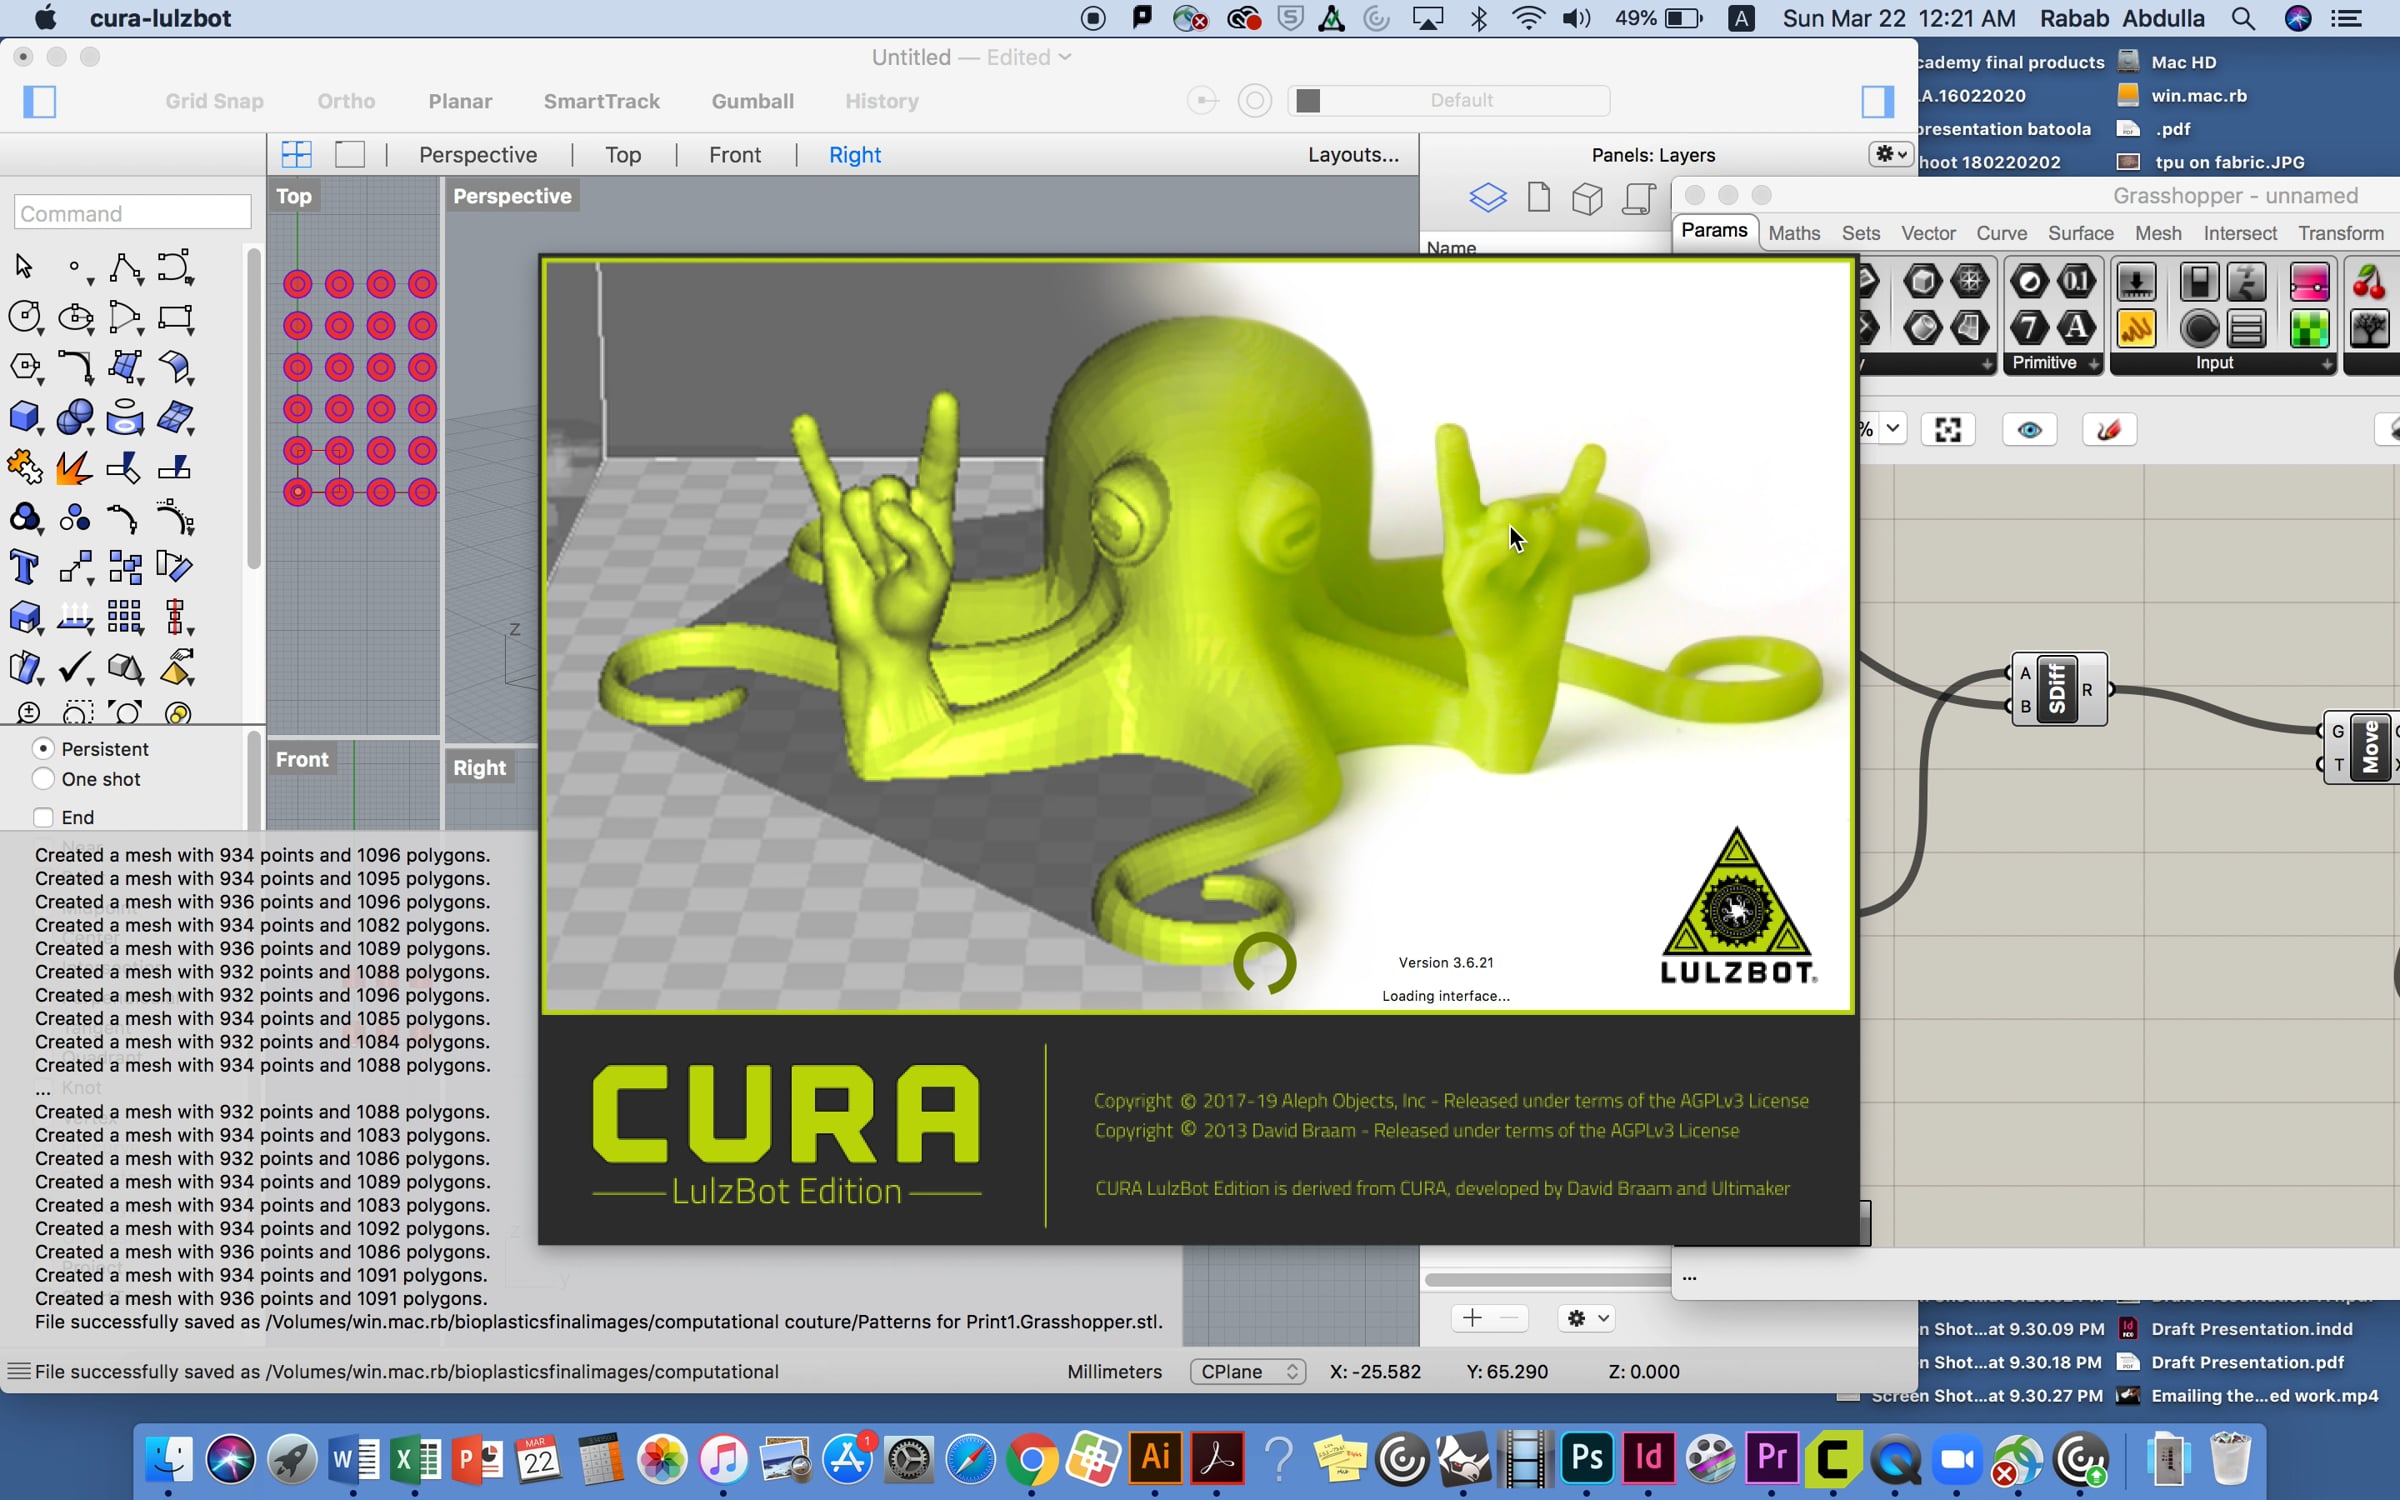Choose the fillet curves tool
The width and height of the screenshot is (2400, 1500).
(75, 367)
